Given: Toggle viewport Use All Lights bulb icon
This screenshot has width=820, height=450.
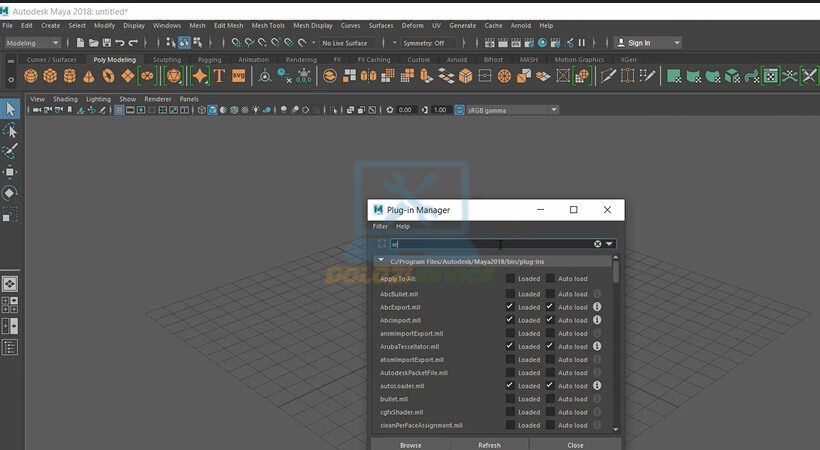Looking at the screenshot, I should (x=256, y=110).
